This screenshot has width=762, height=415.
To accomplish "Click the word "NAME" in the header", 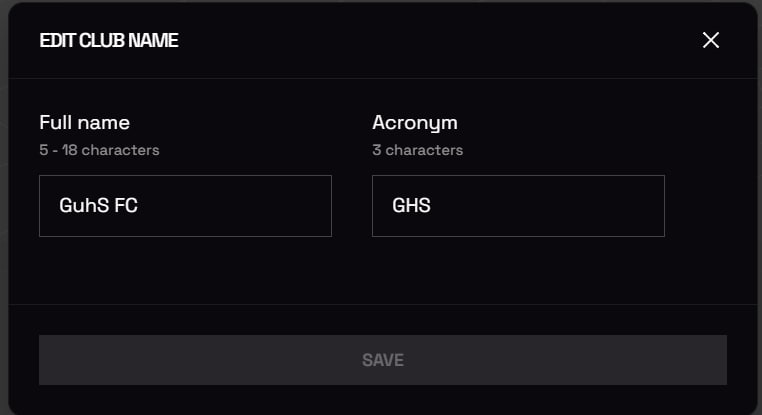I will click(x=155, y=41).
